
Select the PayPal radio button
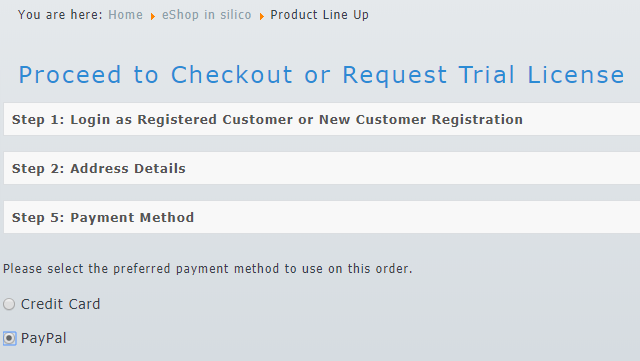click(x=9, y=339)
